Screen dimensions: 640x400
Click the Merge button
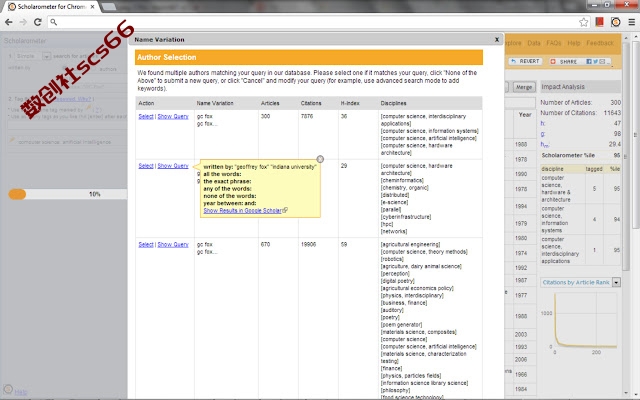(x=524, y=87)
